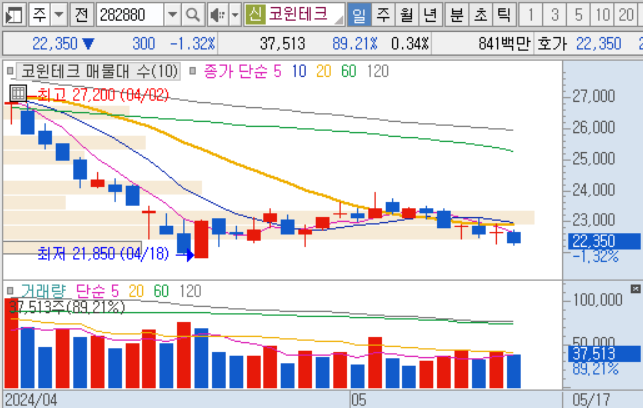Viewport: 643px width, 408px height.
Task: Switch to the 분 minute chart tab
Action: pyautogui.click(x=456, y=15)
